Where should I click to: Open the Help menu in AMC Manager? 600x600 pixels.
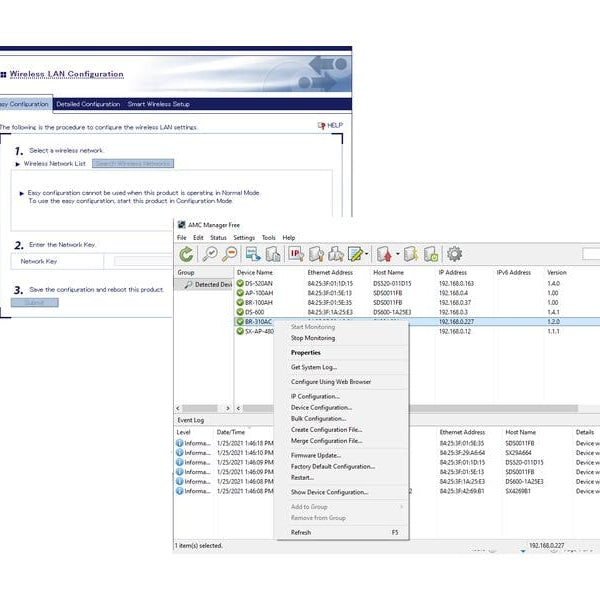coord(289,238)
